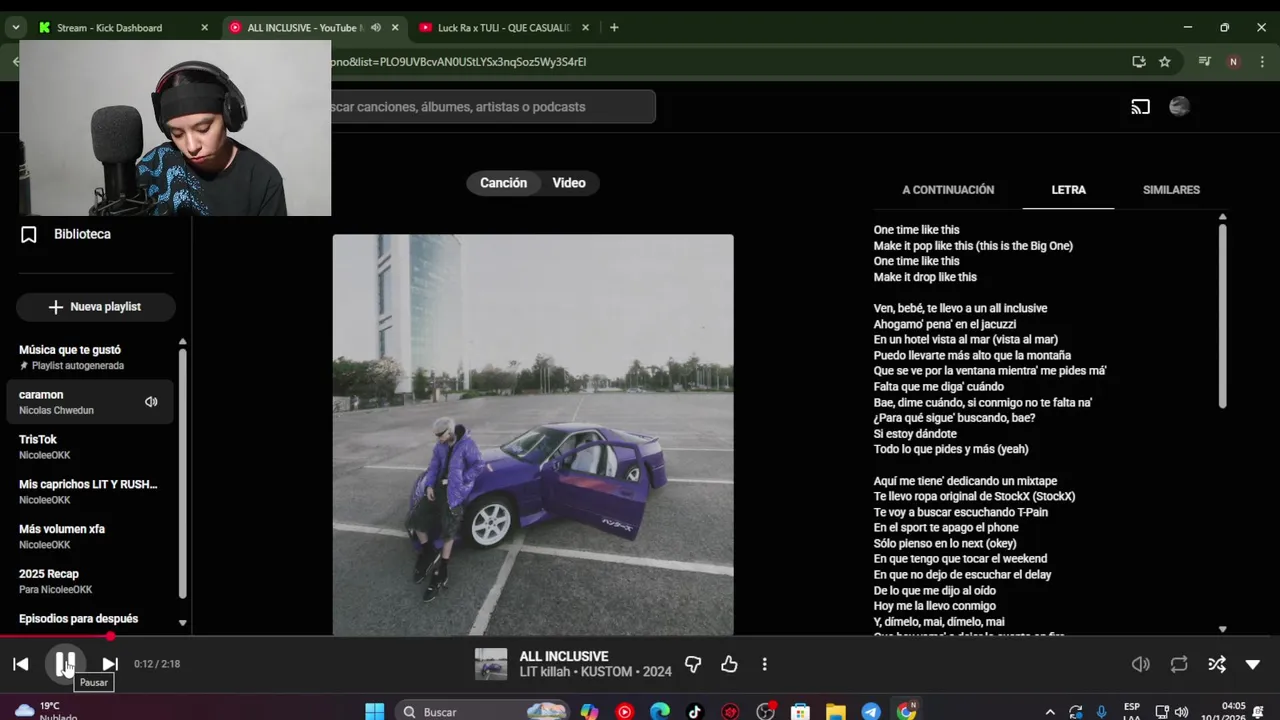Image resolution: width=1280 pixels, height=720 pixels.
Task: Bookmark this page with star icon
Action: (1165, 61)
